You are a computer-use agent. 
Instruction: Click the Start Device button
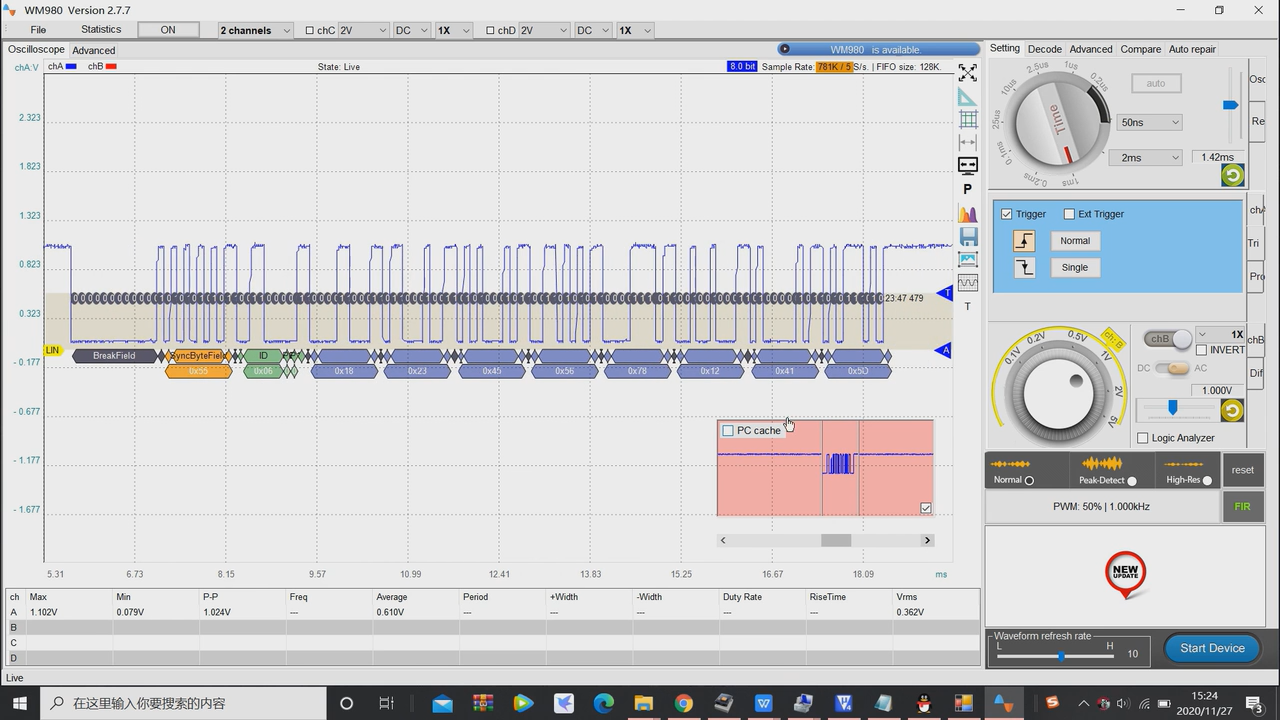pos(1211,648)
